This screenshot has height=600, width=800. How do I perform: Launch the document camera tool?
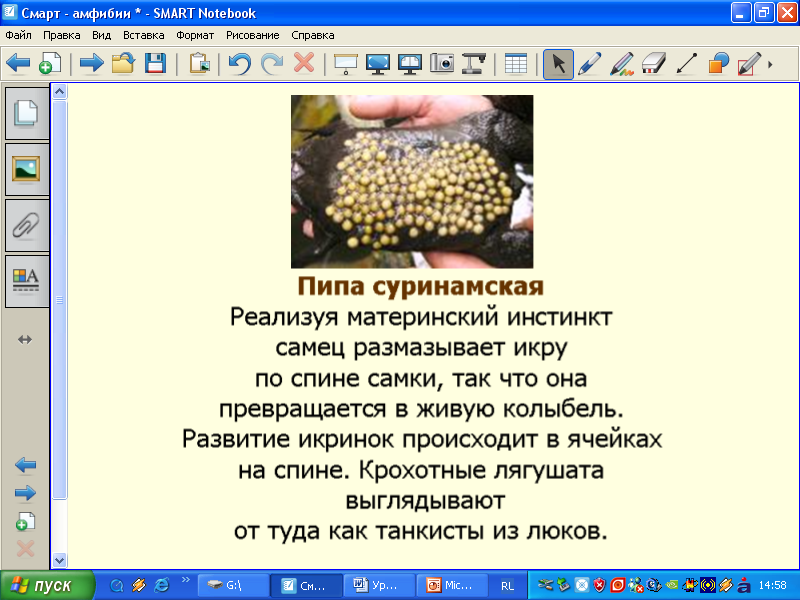[474, 64]
